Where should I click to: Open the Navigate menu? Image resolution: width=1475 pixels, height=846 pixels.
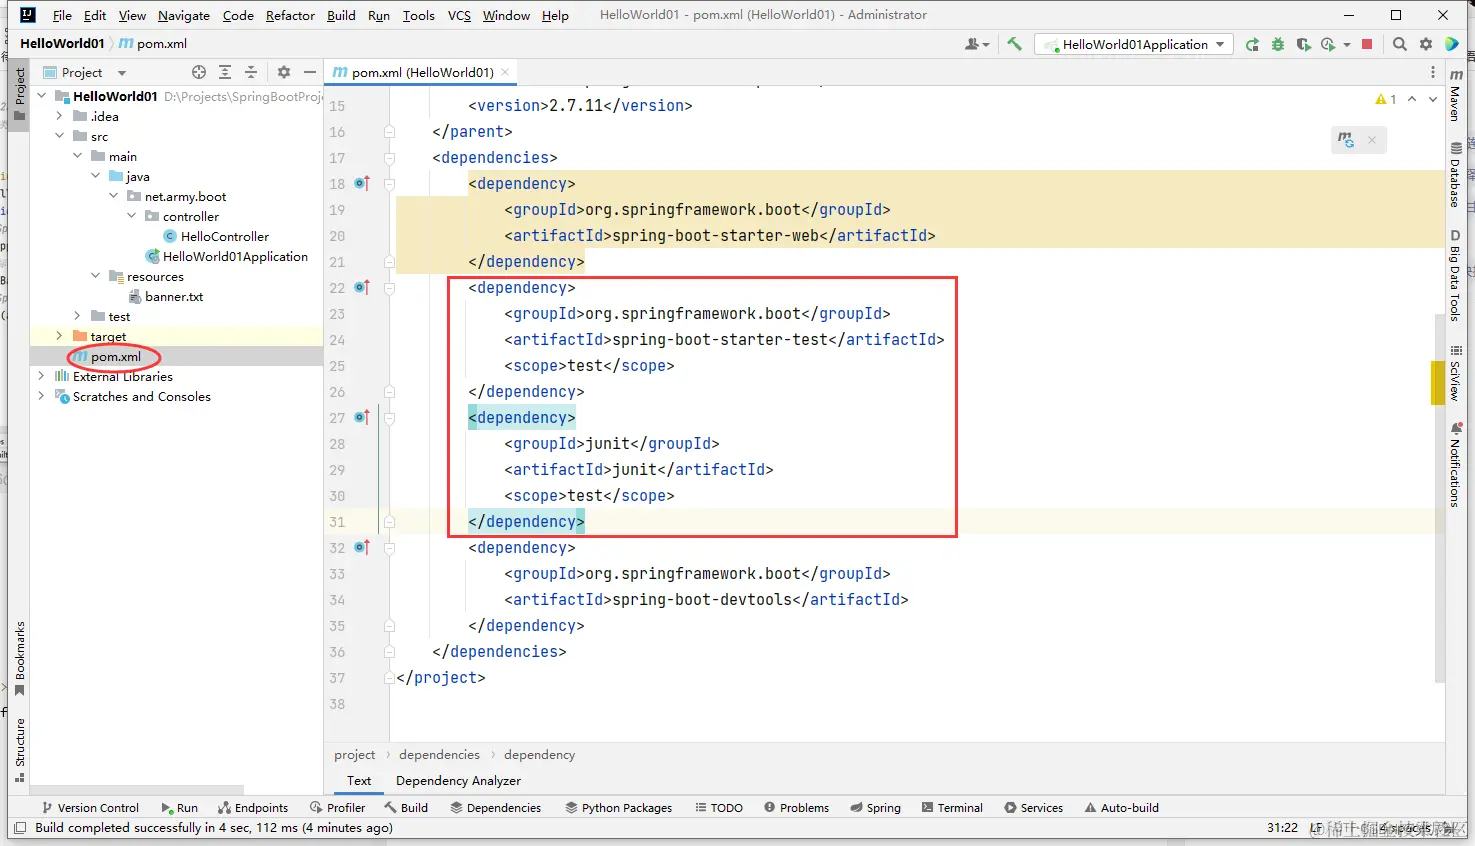pos(184,15)
